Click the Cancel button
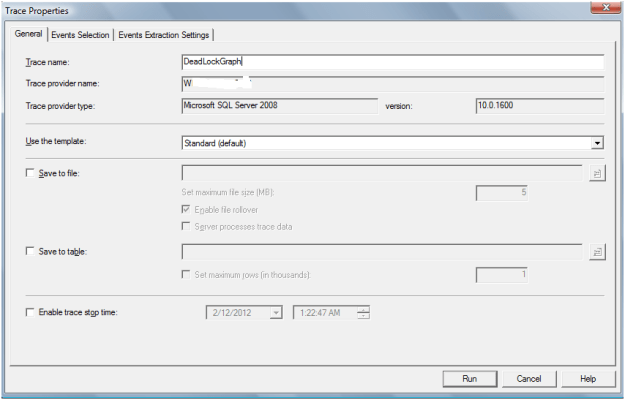 coord(528,379)
